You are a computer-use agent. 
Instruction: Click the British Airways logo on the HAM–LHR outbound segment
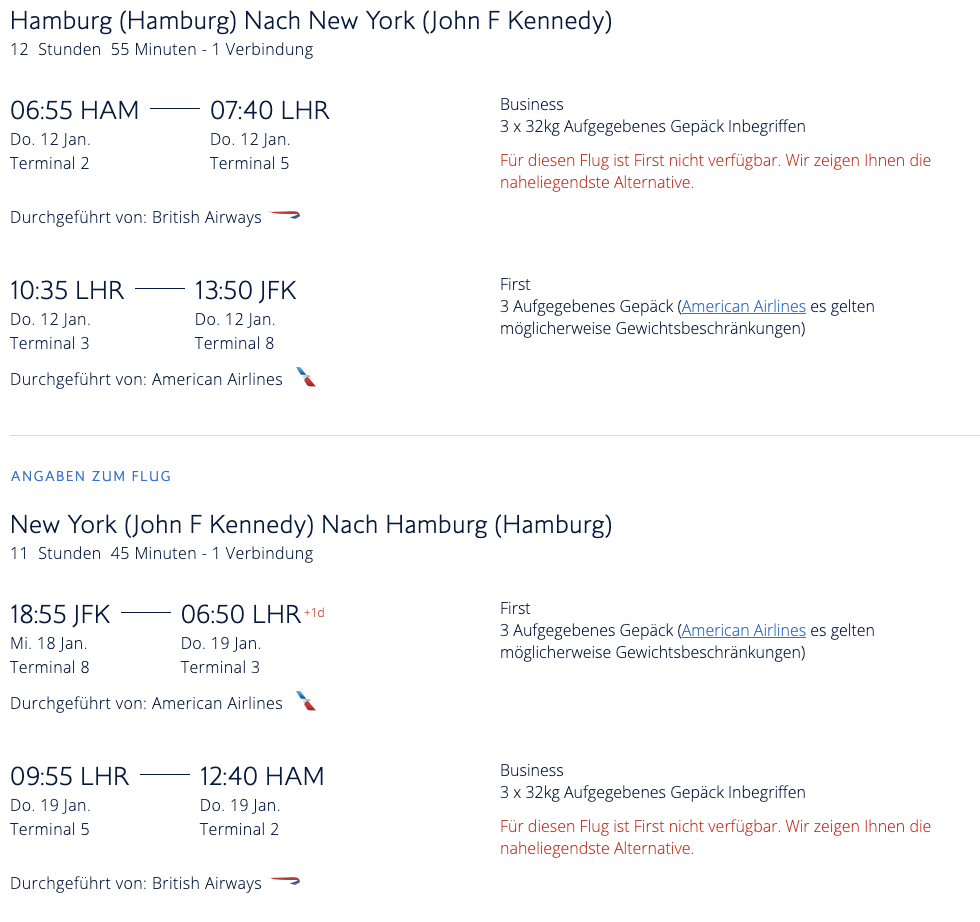pos(286,216)
